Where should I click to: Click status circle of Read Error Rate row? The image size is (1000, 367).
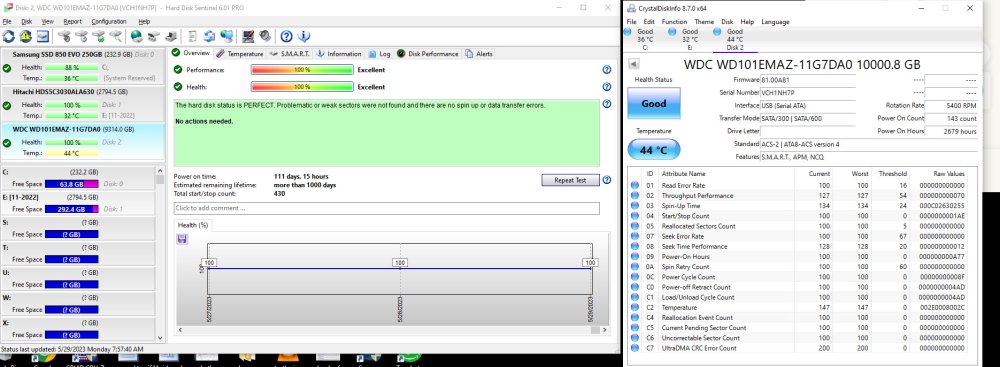(x=635, y=185)
